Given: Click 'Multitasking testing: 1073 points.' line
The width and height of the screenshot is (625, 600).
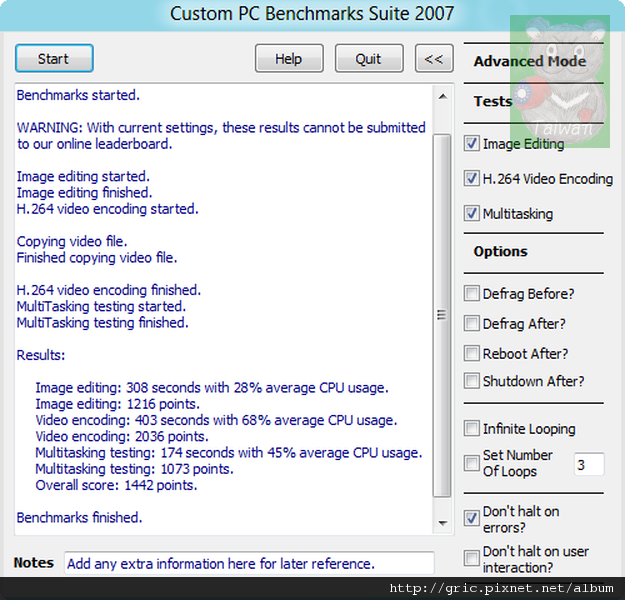Looking at the screenshot, I should [134, 469].
